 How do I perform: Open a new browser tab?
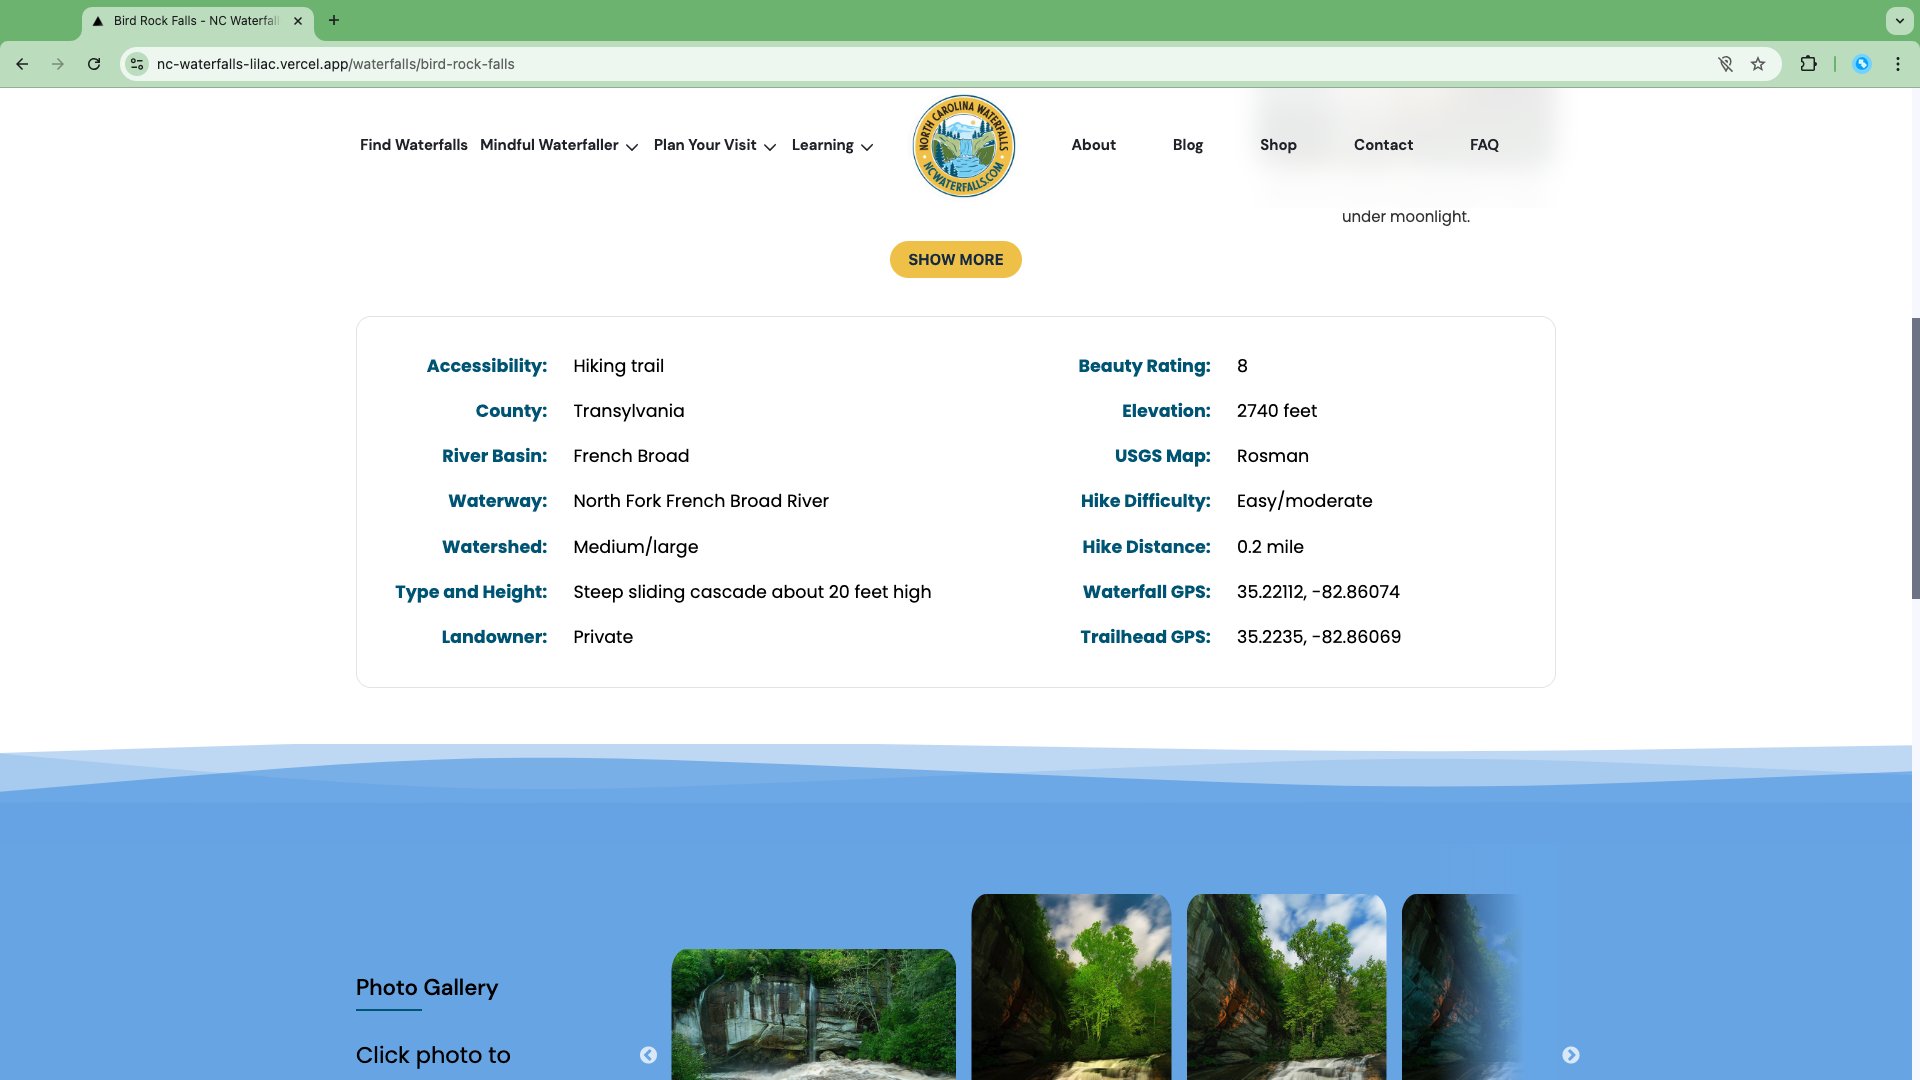coord(334,20)
